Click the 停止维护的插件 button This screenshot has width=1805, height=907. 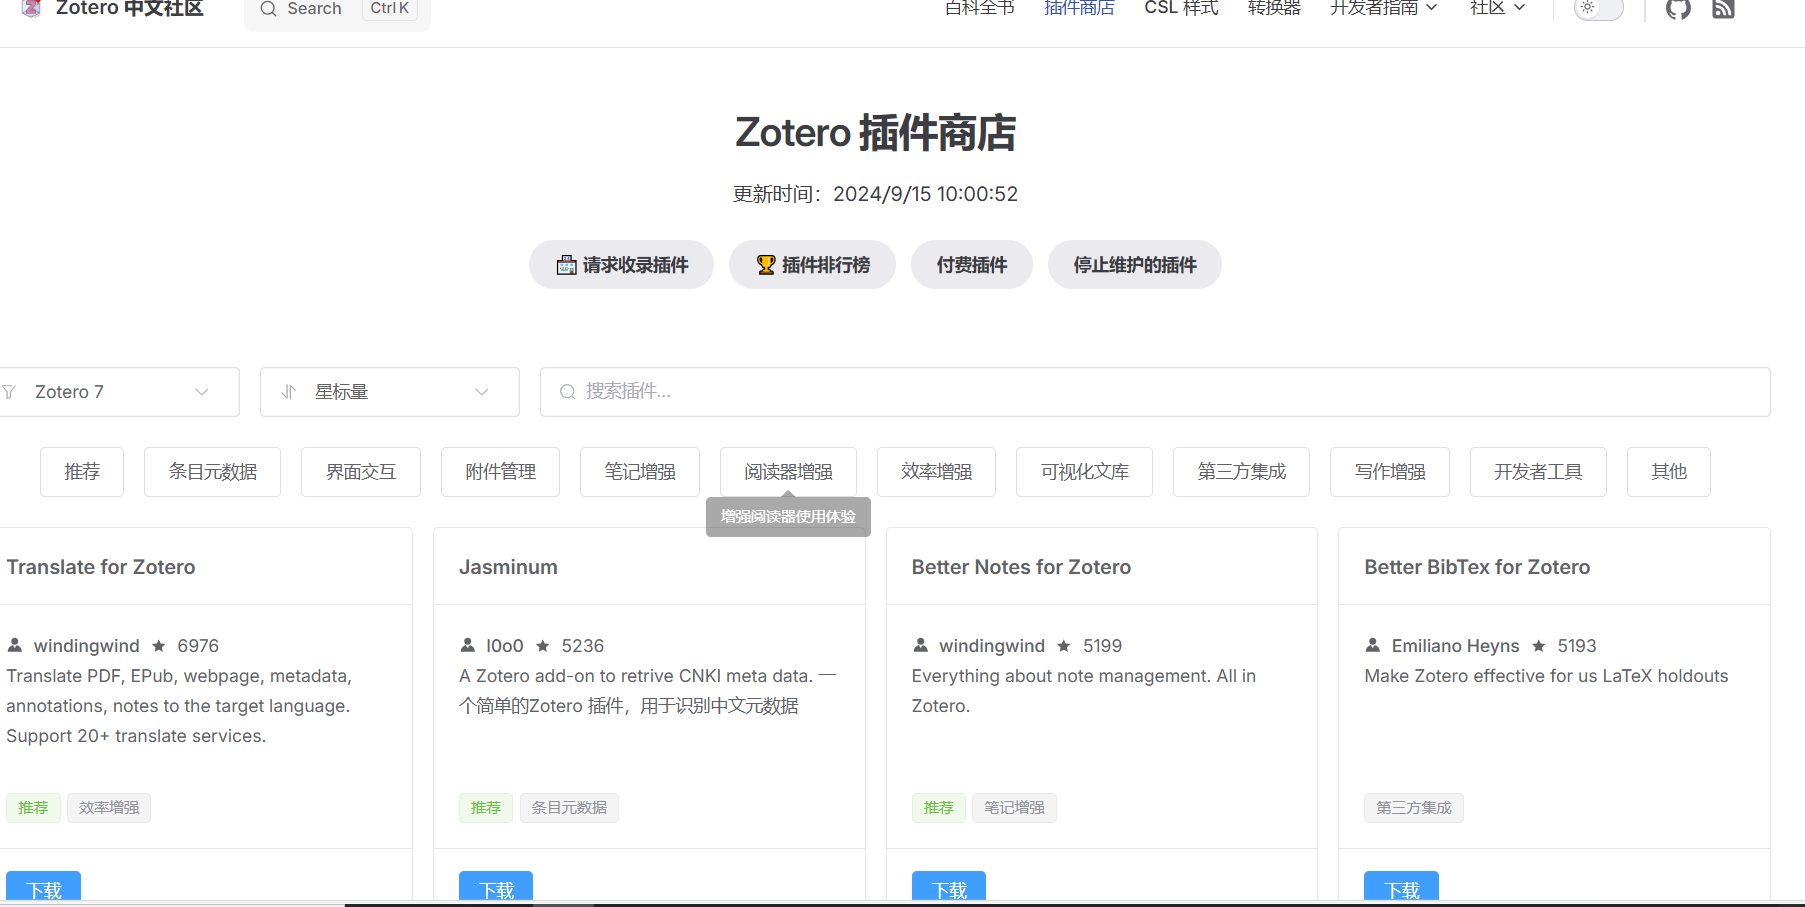tap(1134, 265)
